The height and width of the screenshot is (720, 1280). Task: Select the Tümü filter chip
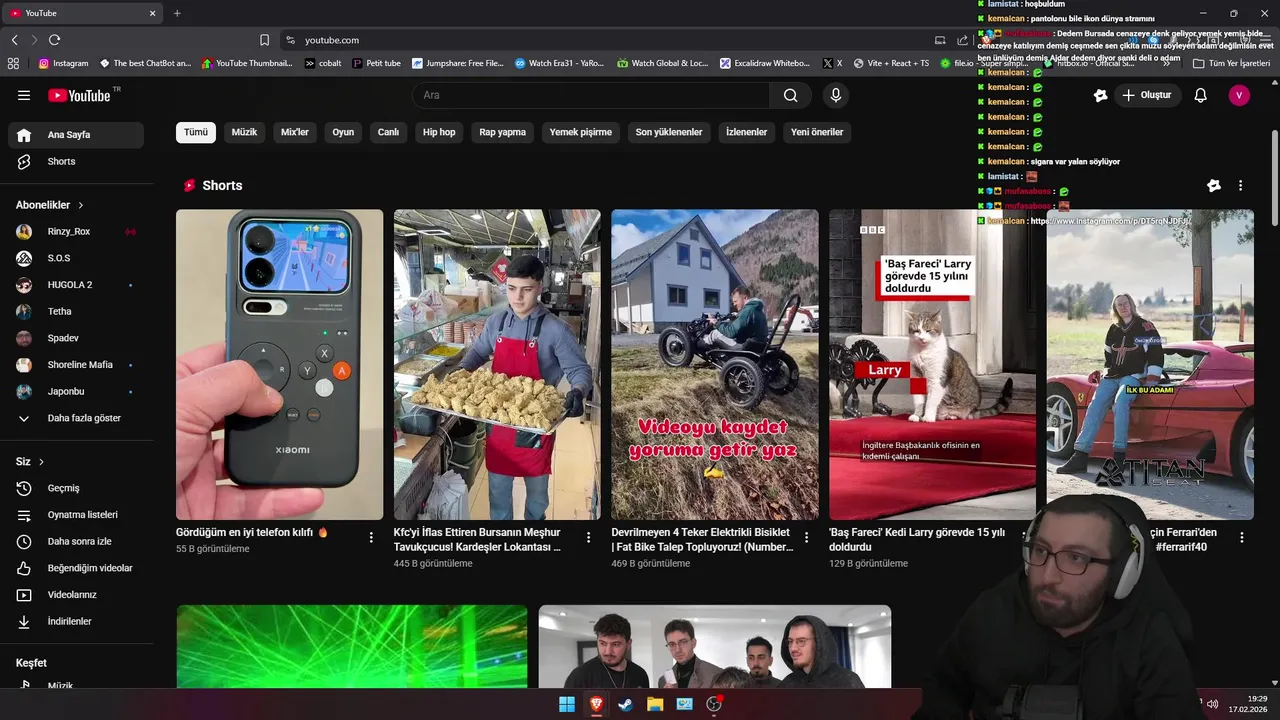click(x=196, y=132)
